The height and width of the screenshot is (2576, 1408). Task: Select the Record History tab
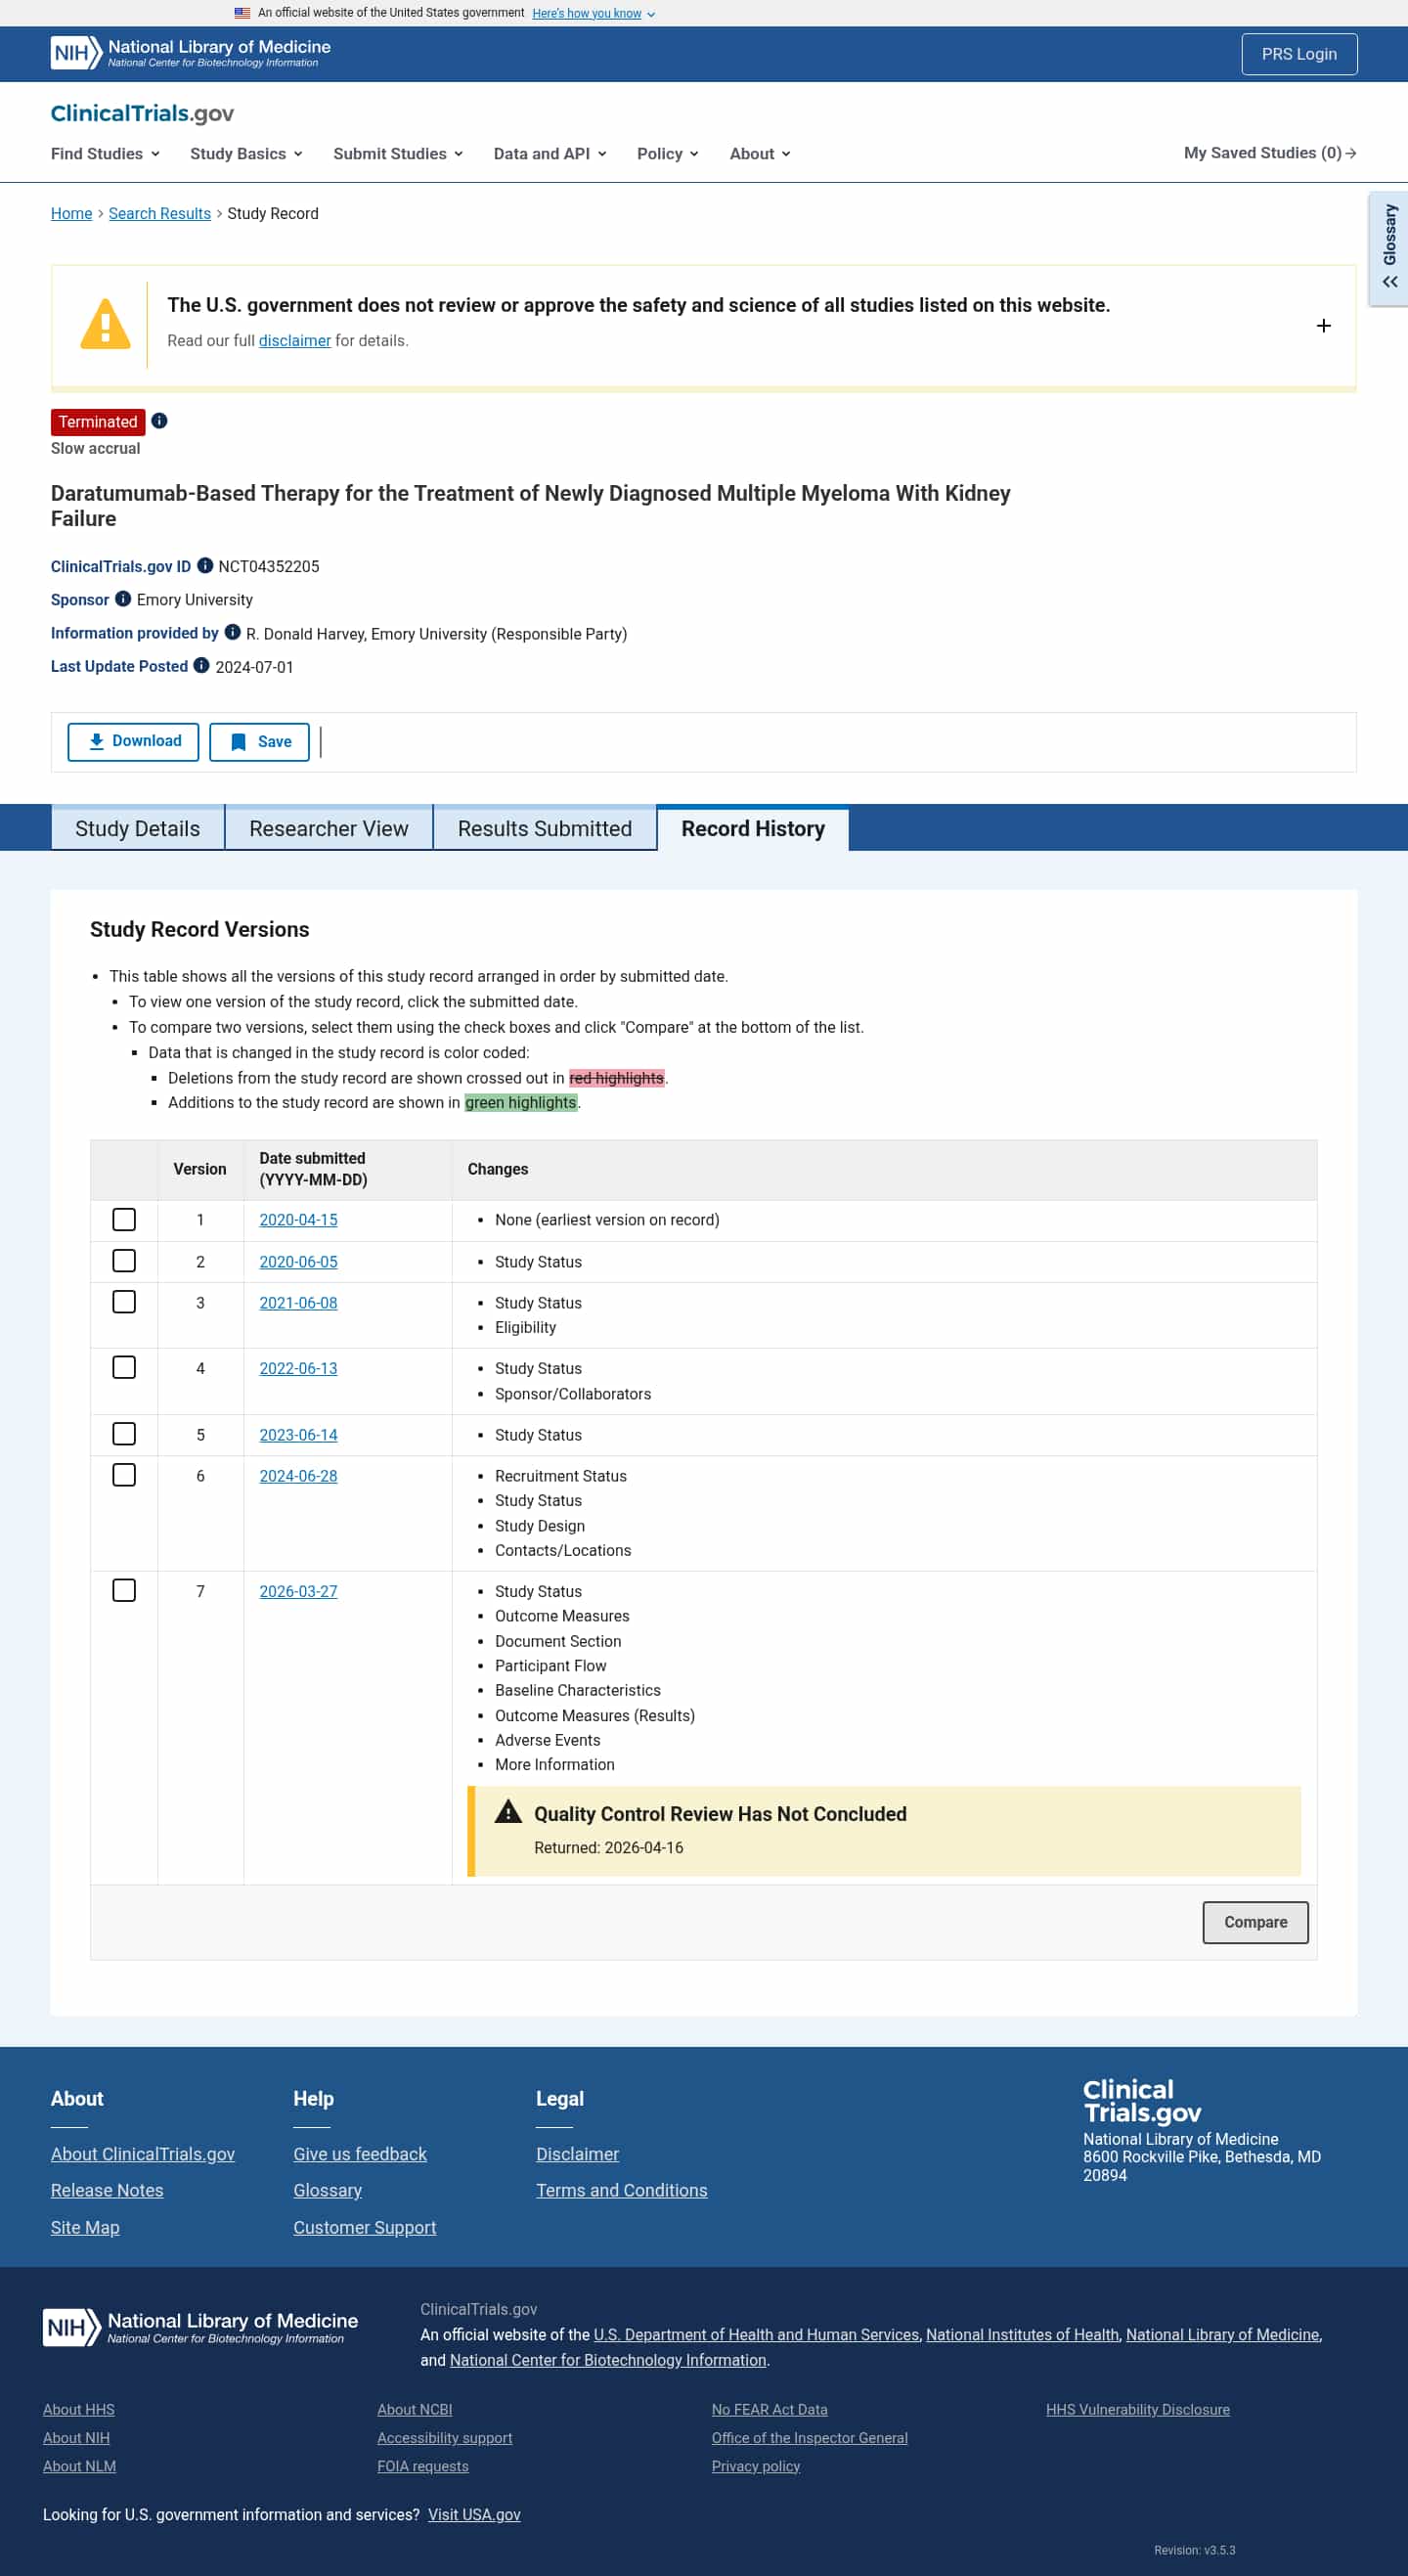click(x=753, y=828)
